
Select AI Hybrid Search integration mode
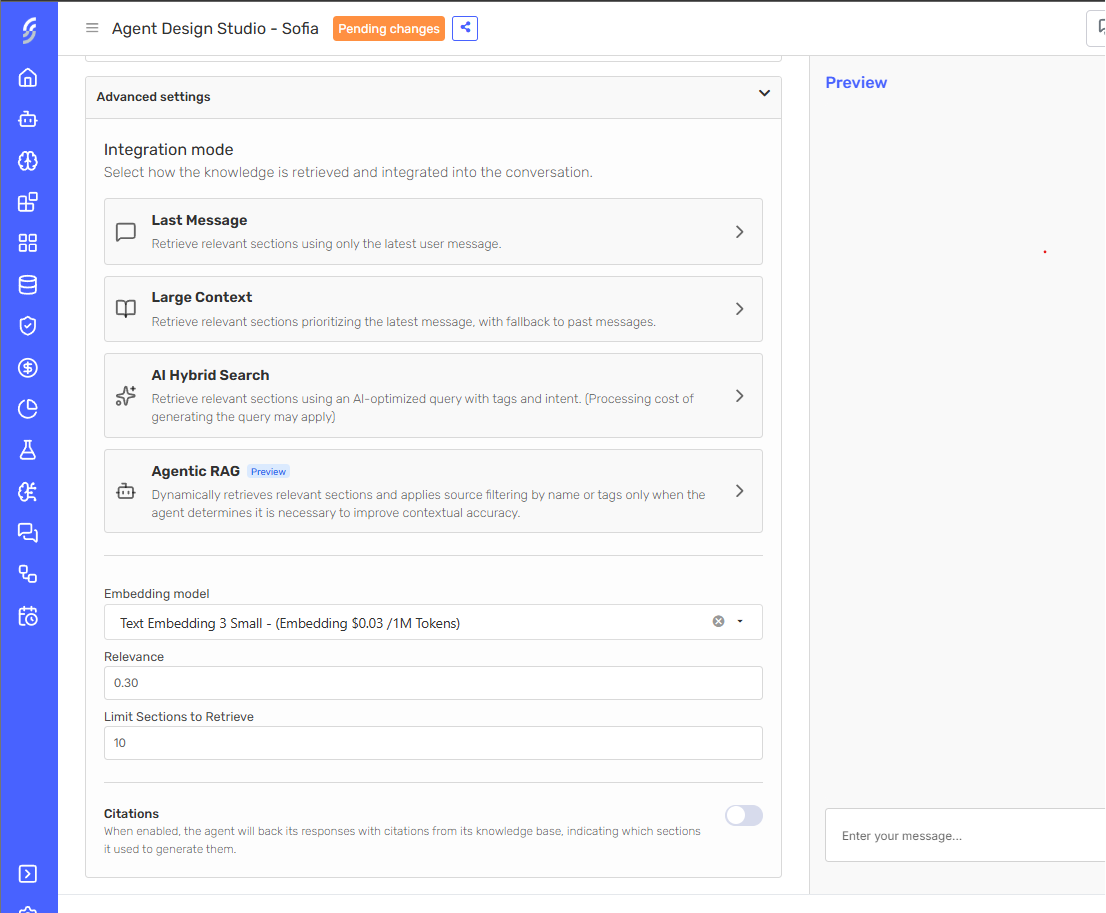(433, 396)
